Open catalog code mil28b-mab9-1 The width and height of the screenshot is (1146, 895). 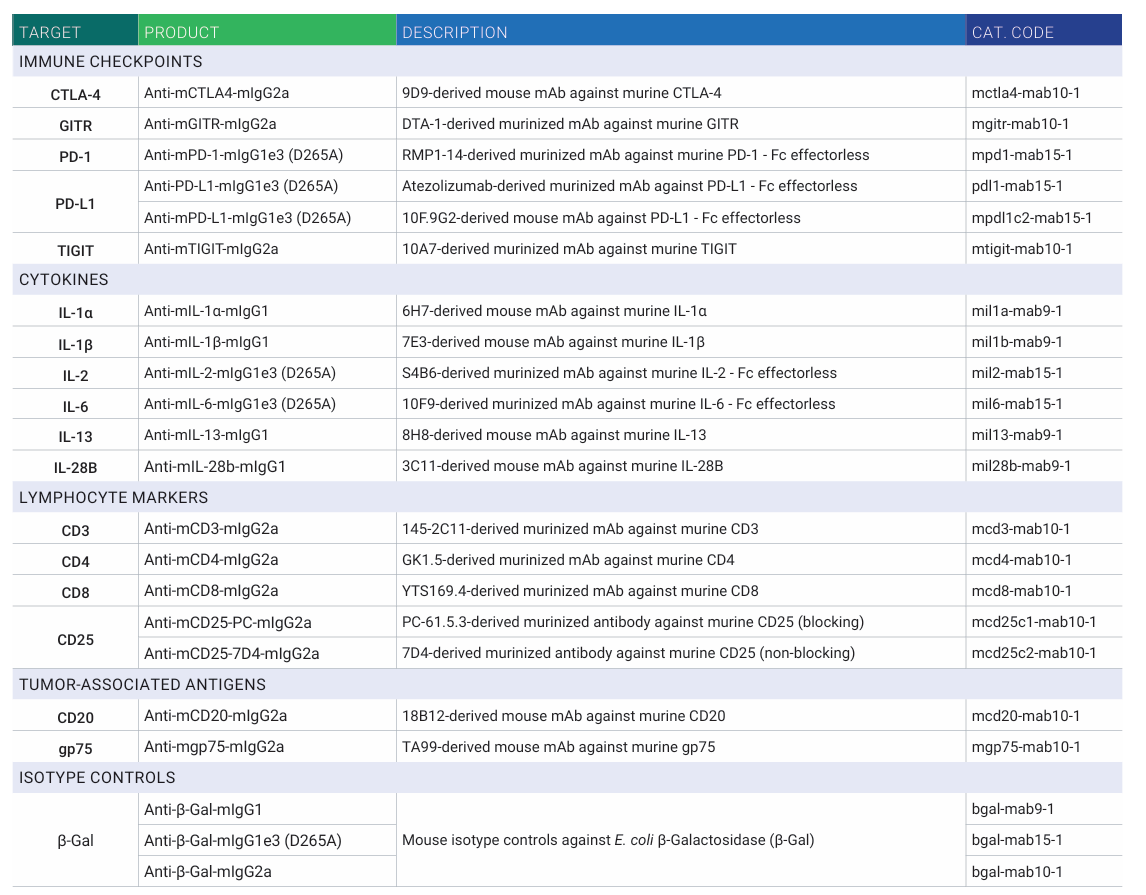pos(1021,466)
